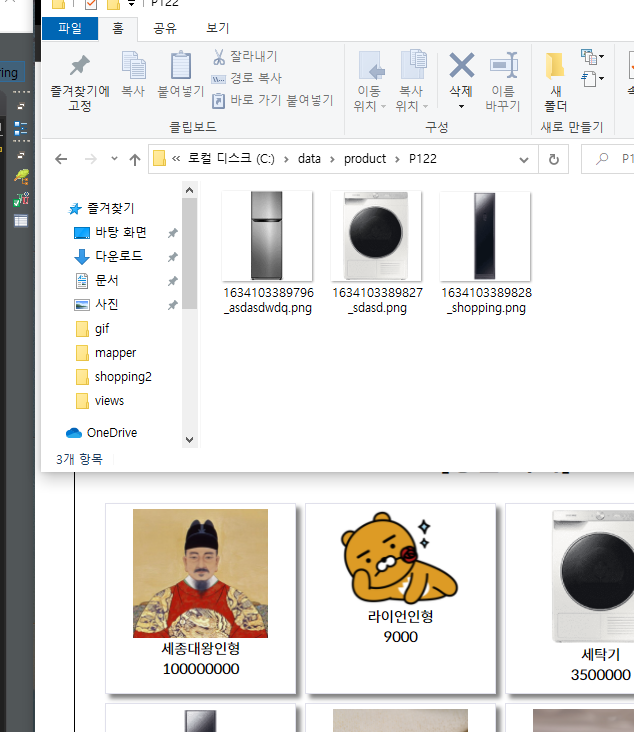The width and height of the screenshot is (634, 732).
Task: Select file 1634103389828_shopping.png
Action: coord(486,252)
